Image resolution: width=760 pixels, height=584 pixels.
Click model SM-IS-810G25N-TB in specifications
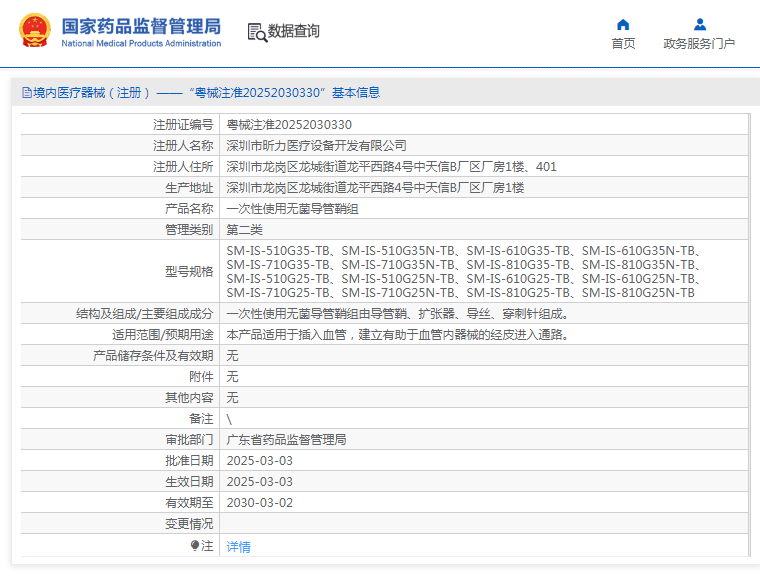point(638,293)
